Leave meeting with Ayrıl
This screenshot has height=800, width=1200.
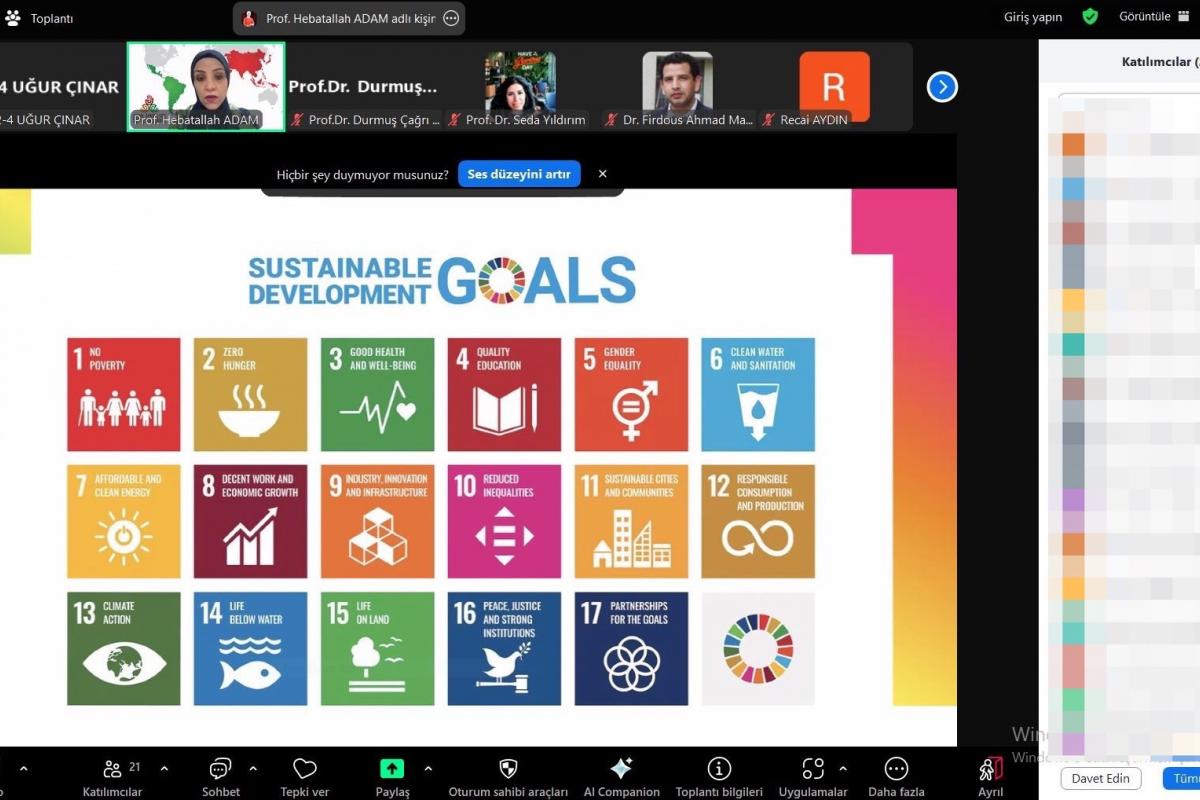[x=990, y=777]
